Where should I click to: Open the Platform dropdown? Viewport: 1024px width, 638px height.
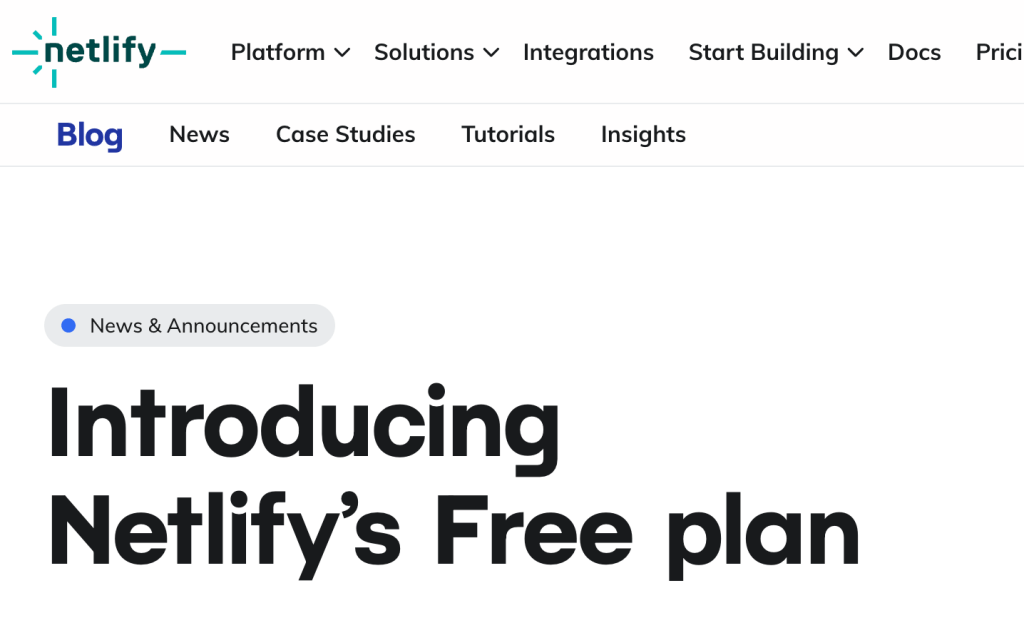277,52
